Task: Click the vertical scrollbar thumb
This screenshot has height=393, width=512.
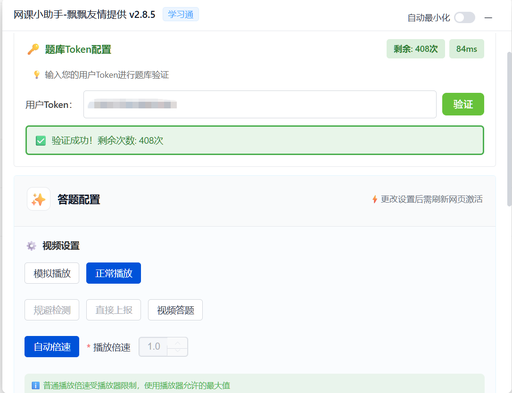Action: pyautogui.click(x=509, y=129)
